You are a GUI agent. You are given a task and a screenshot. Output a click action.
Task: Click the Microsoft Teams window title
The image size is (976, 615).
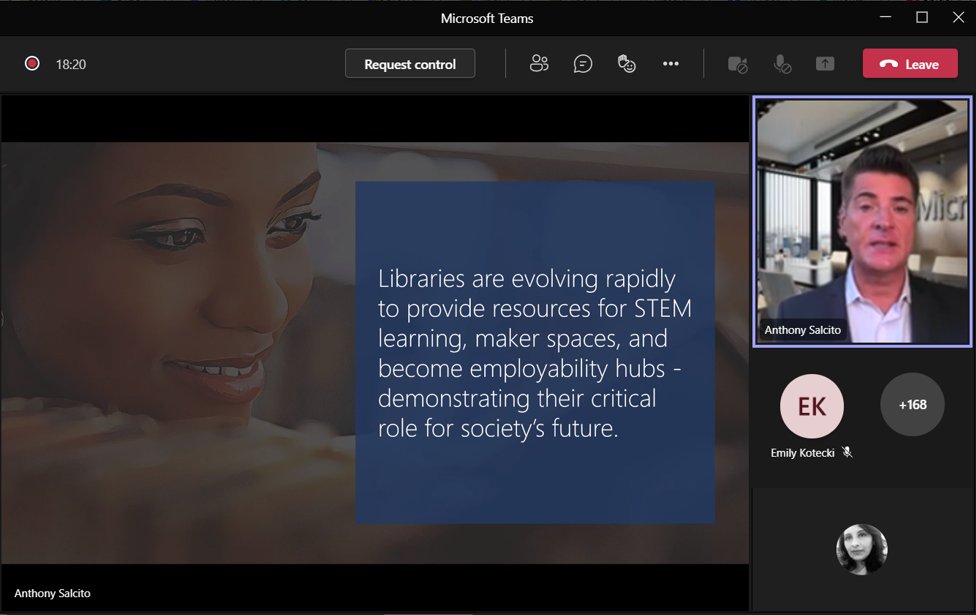click(x=487, y=19)
